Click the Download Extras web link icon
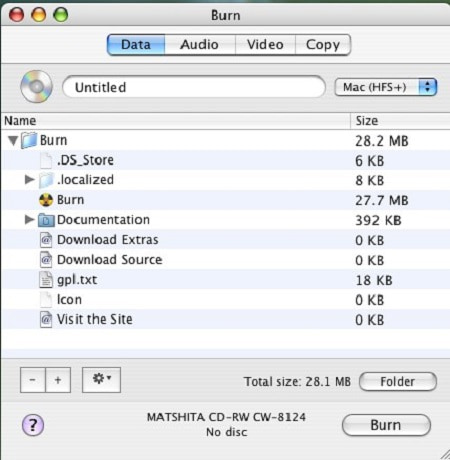The width and height of the screenshot is (450, 460). 46,240
